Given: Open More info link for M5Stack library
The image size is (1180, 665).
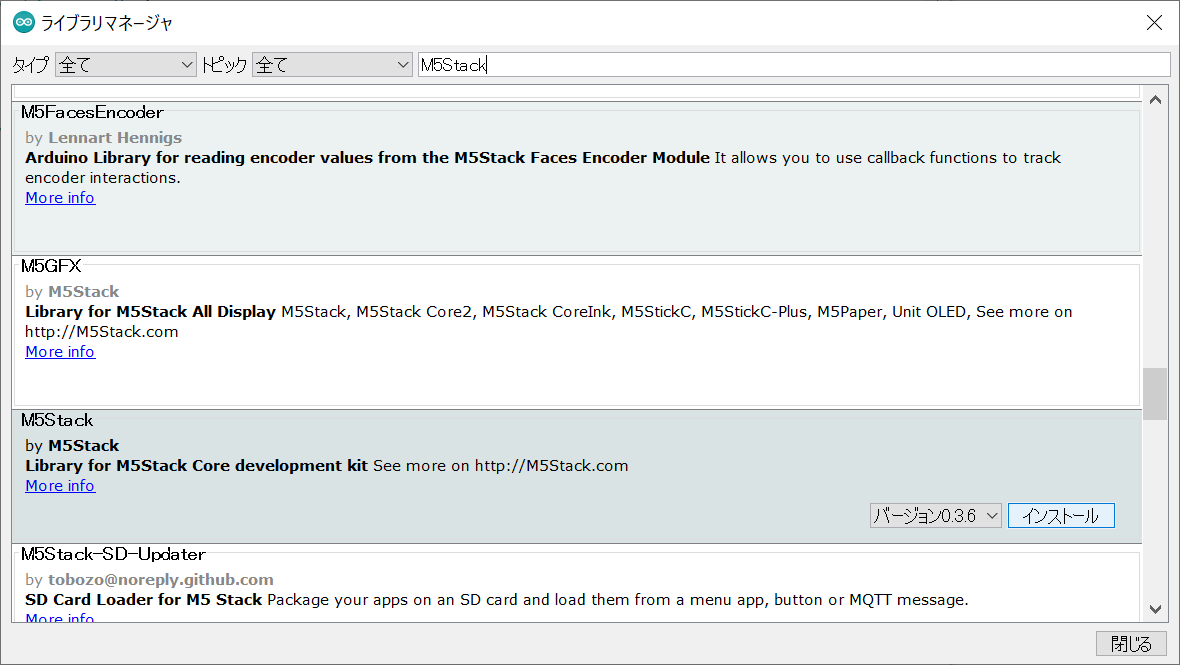Looking at the screenshot, I should tap(60, 486).
